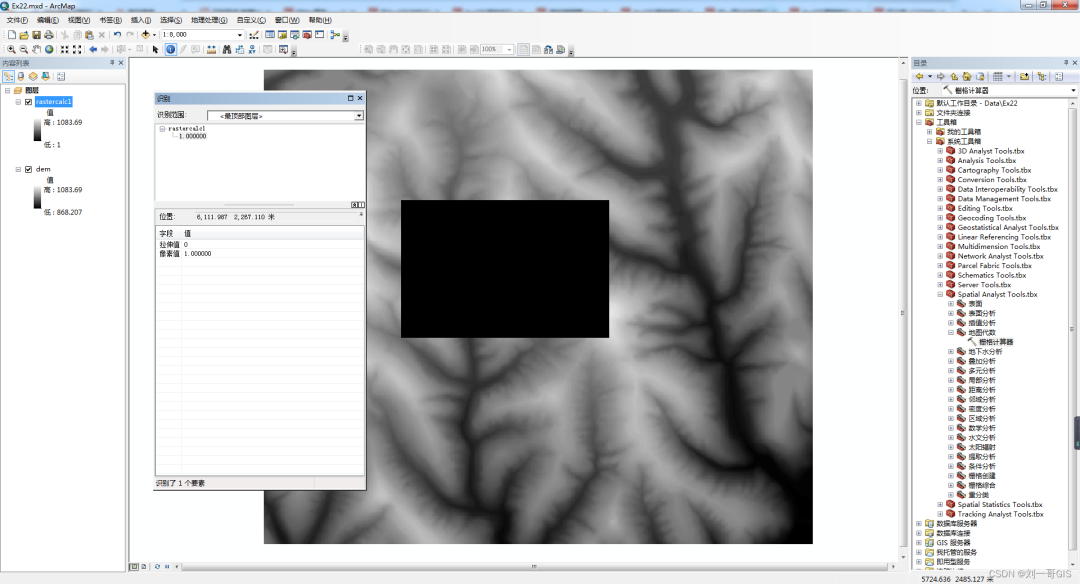
Task: Click the Go To XY icon
Action: click(252, 50)
